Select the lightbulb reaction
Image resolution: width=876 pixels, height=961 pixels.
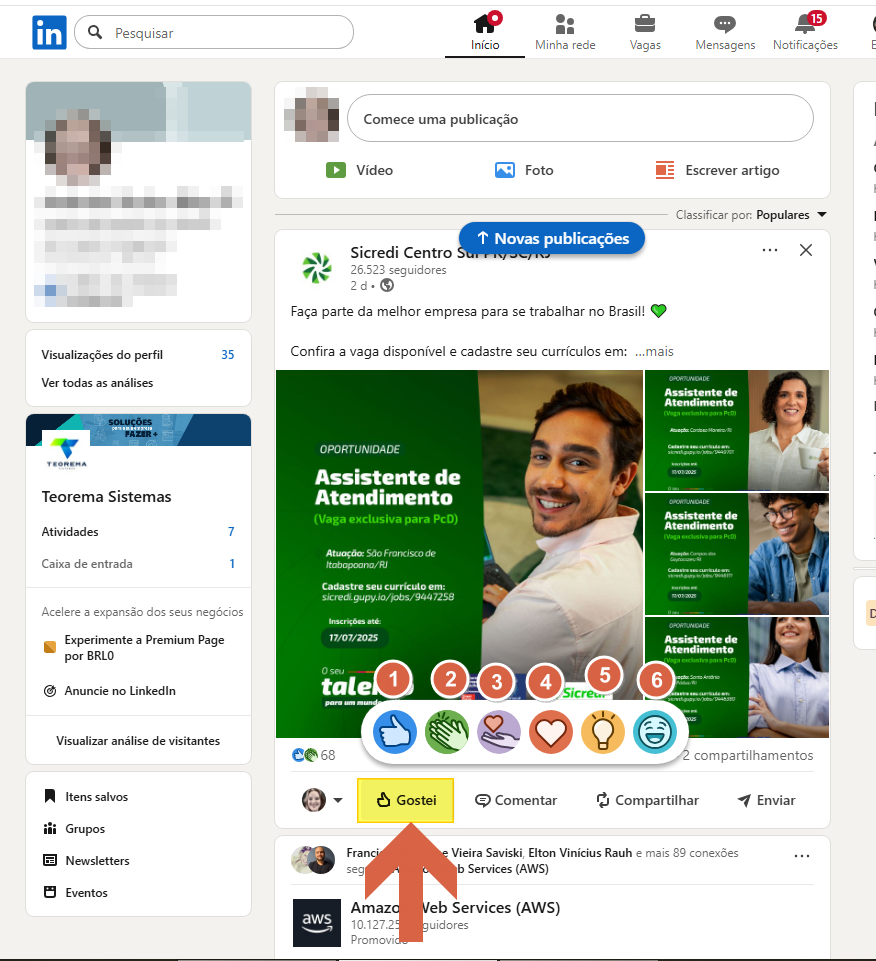603,732
